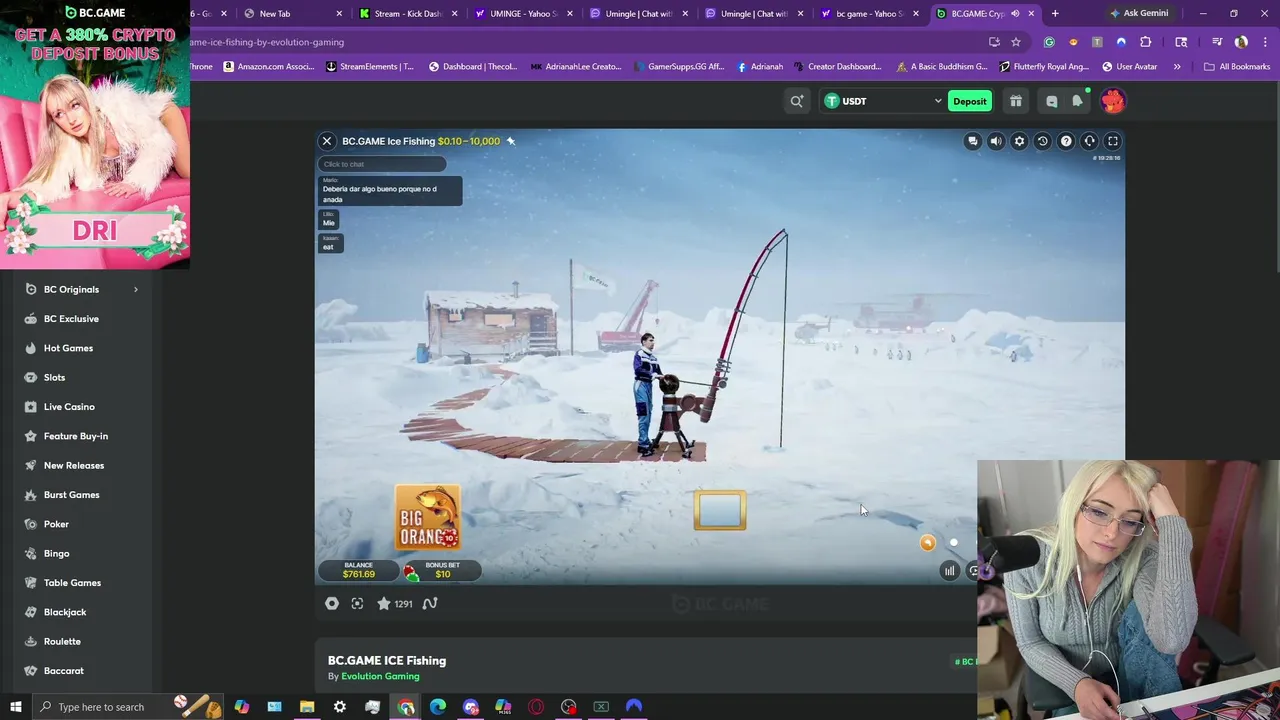Click the trend graph icon below game
The height and width of the screenshot is (720, 1280).
(430, 604)
